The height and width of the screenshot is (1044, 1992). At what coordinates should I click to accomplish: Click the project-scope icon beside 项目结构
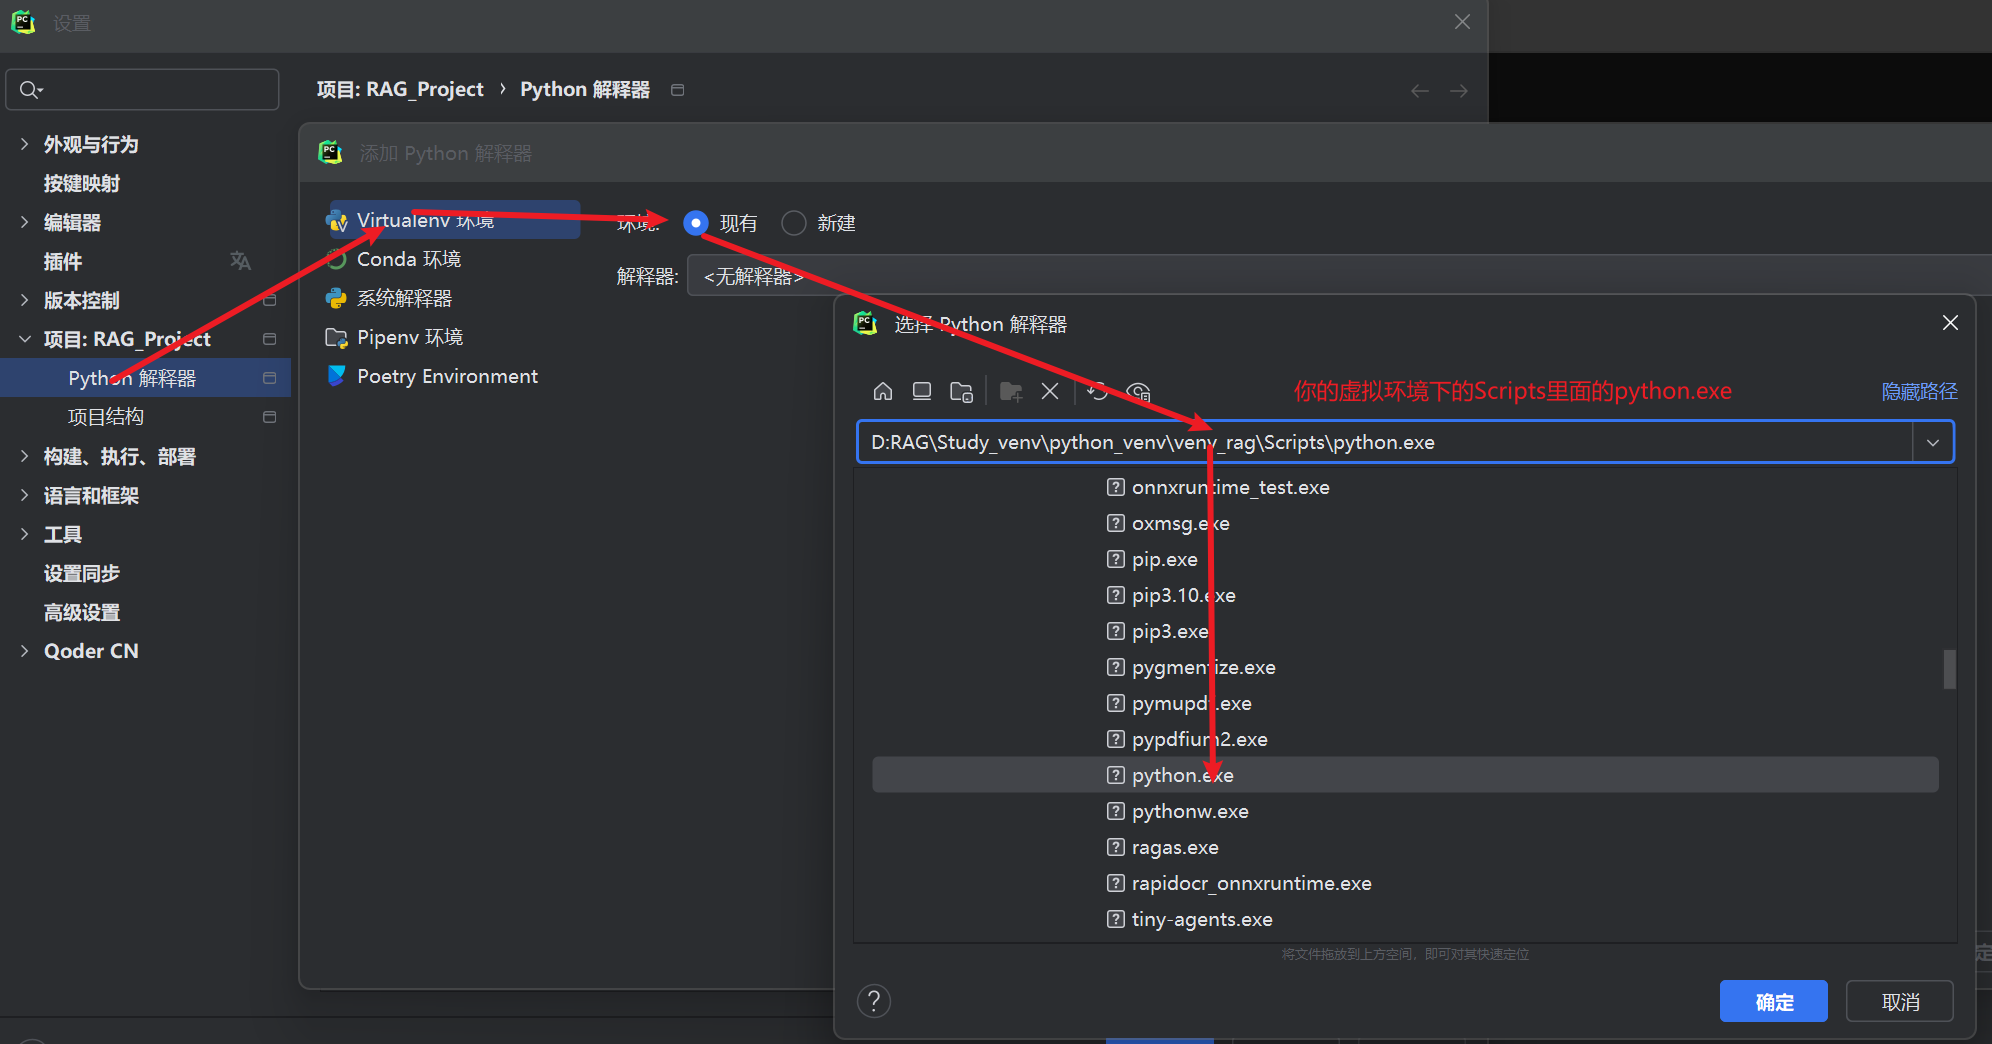(x=269, y=417)
